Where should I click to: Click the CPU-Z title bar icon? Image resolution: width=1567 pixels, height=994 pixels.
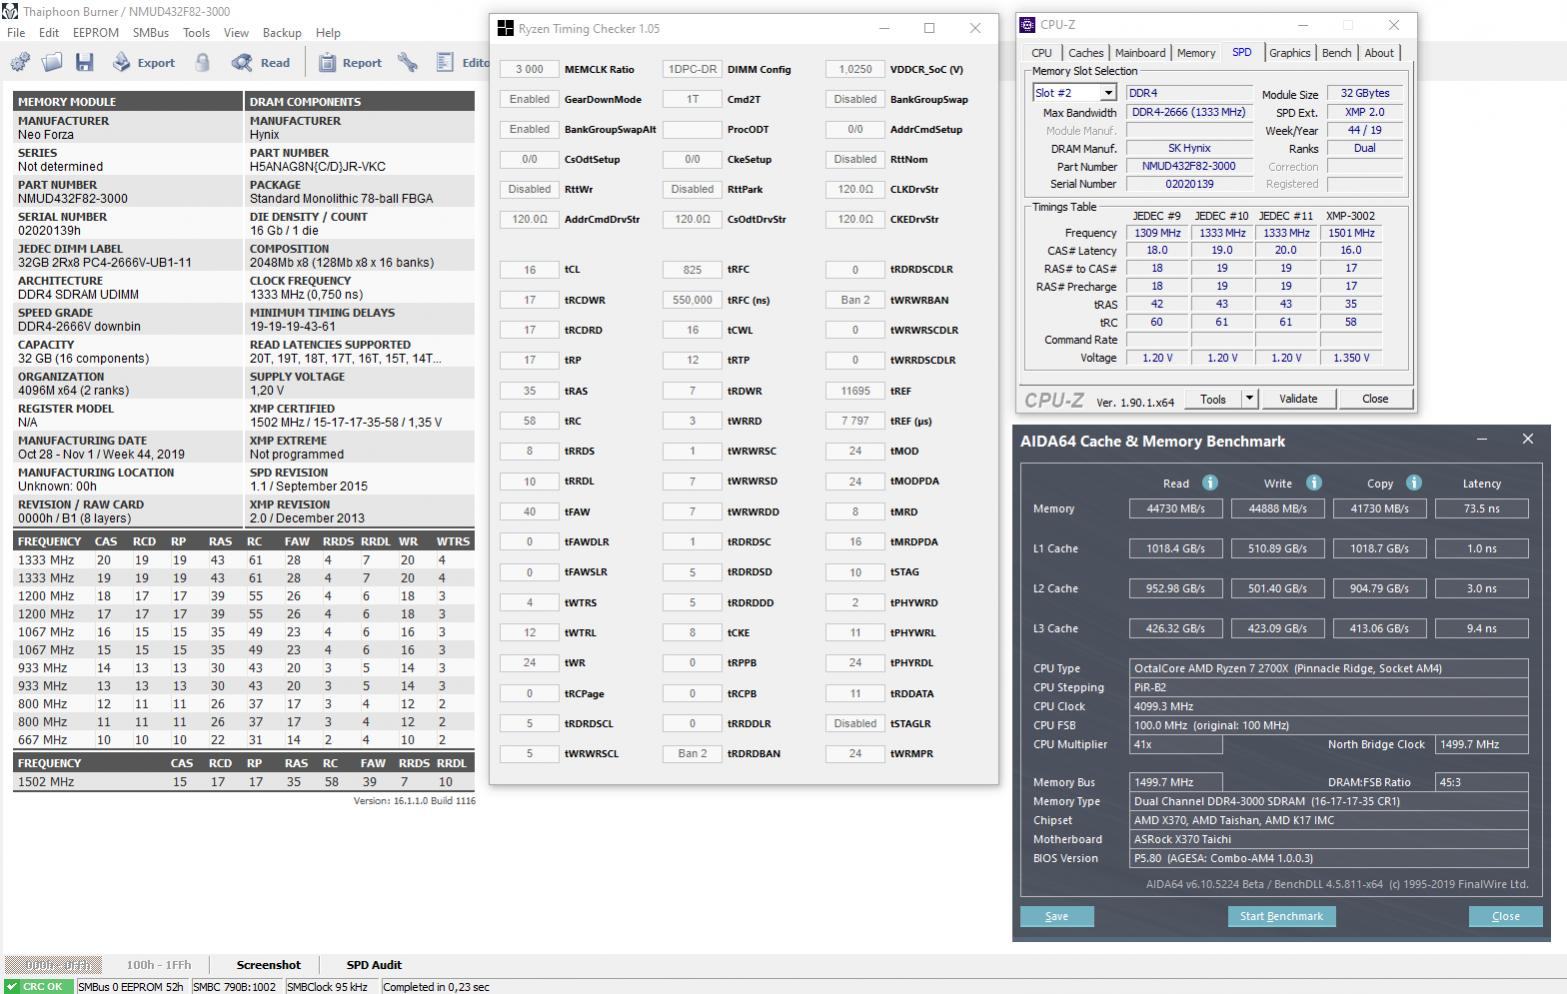click(x=1028, y=25)
